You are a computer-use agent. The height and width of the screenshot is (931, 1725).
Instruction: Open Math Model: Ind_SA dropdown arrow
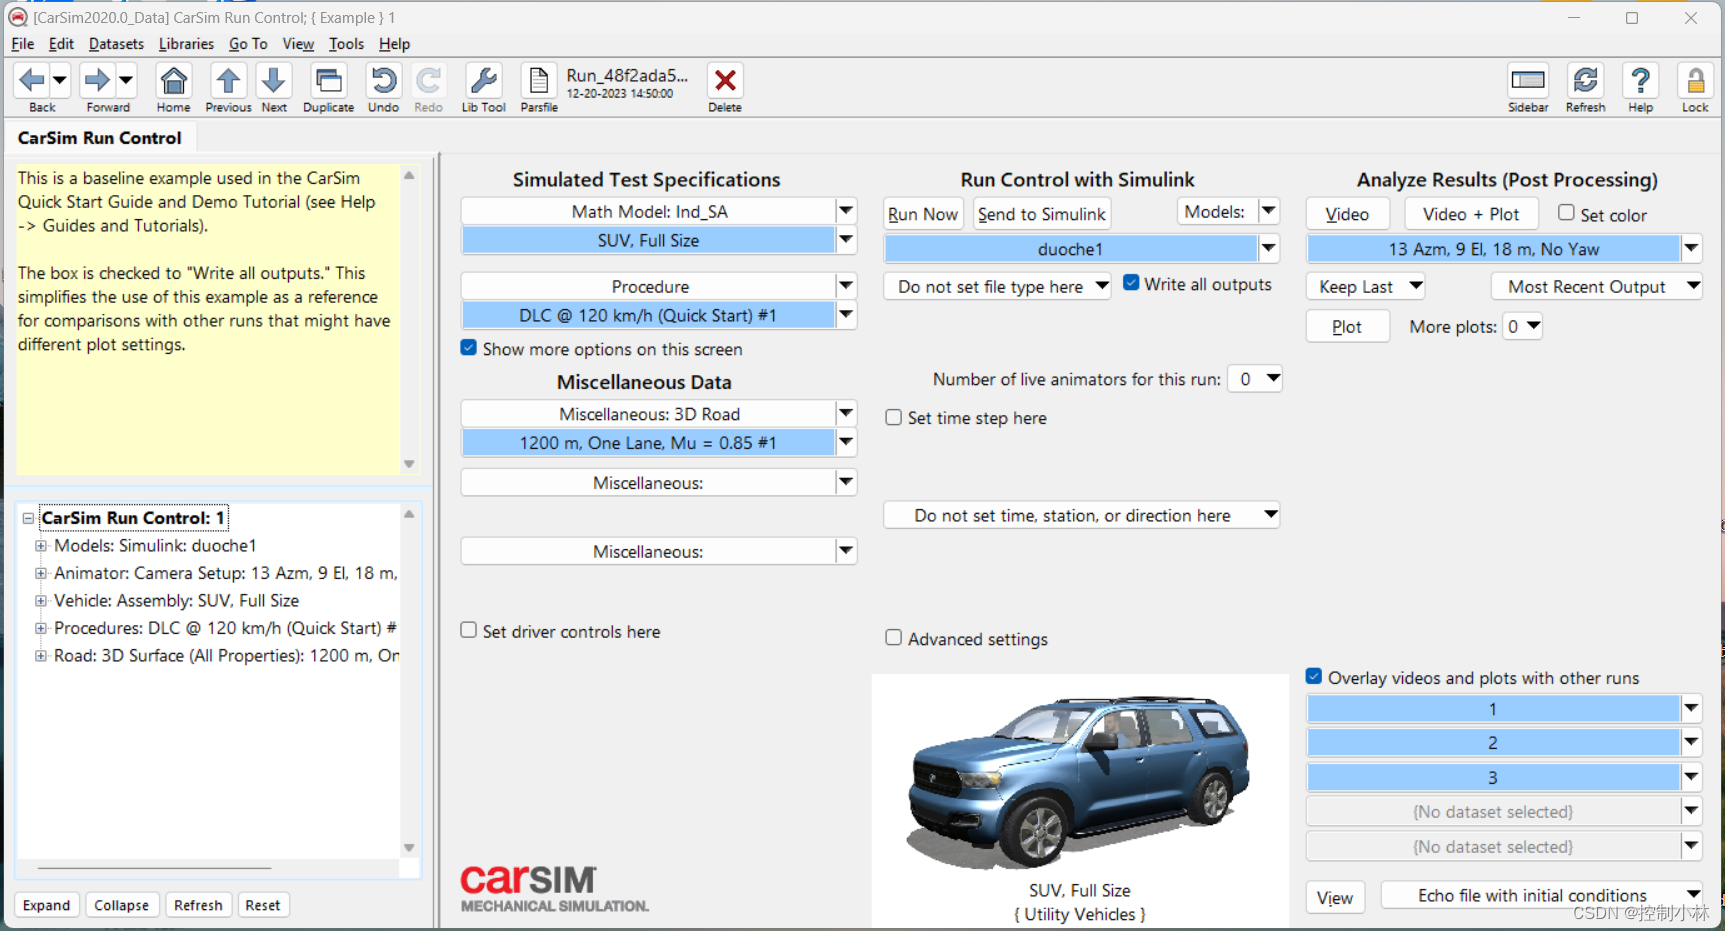[x=846, y=211]
